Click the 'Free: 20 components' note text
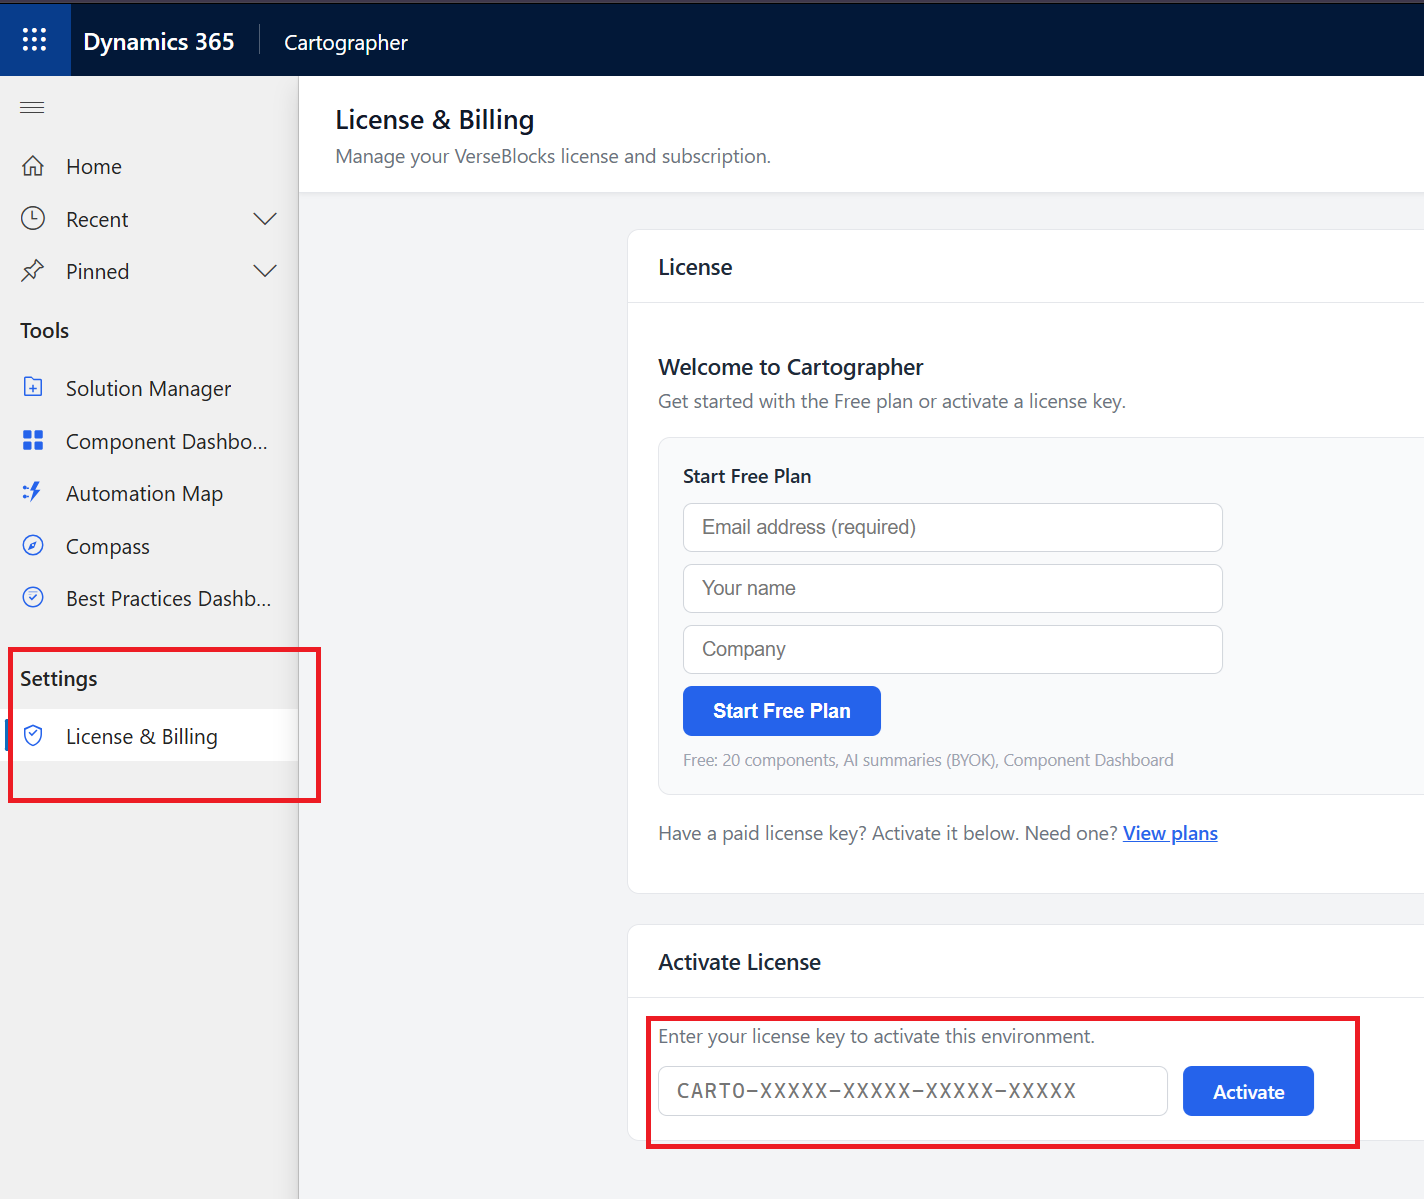Image resolution: width=1424 pixels, height=1199 pixels. pos(928,760)
